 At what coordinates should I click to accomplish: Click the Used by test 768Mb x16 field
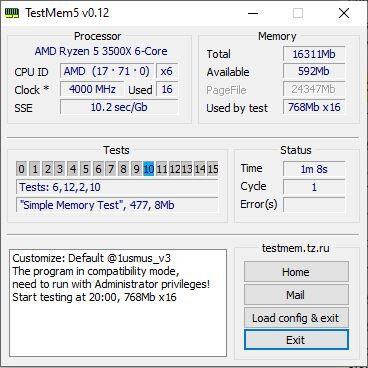[314, 107]
